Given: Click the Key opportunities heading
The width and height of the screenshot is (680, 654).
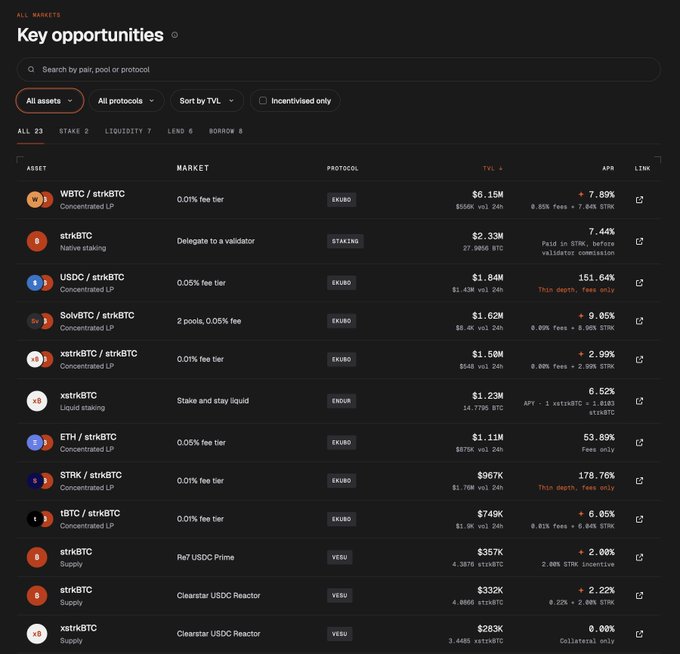Looking at the screenshot, I should [90, 35].
